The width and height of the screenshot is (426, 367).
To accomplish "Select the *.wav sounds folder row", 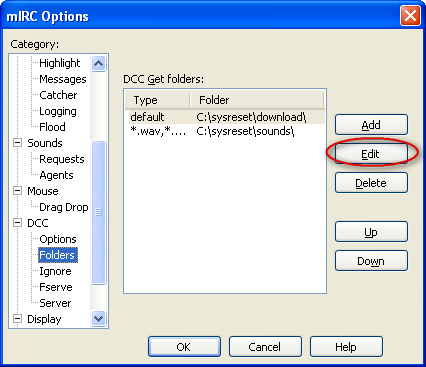I will [x=227, y=131].
